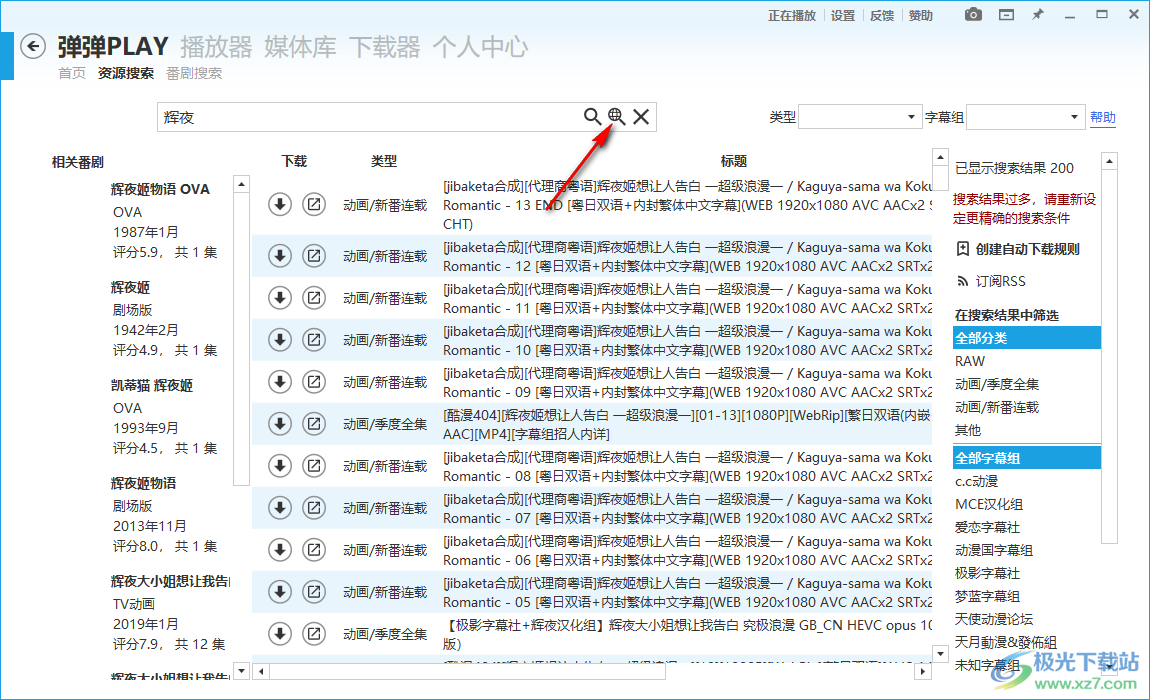
Task: Download the Romantic - 13 END entry
Action: pyautogui.click(x=279, y=205)
